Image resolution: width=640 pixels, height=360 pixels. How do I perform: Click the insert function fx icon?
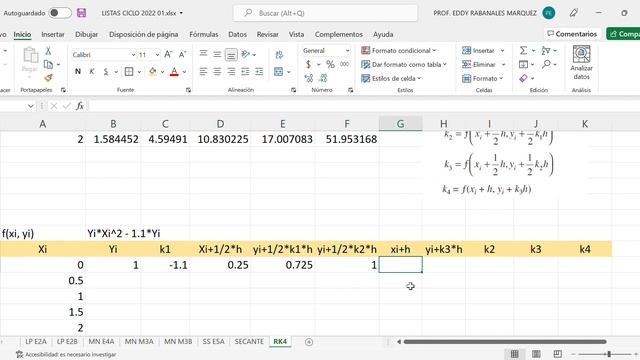point(80,106)
